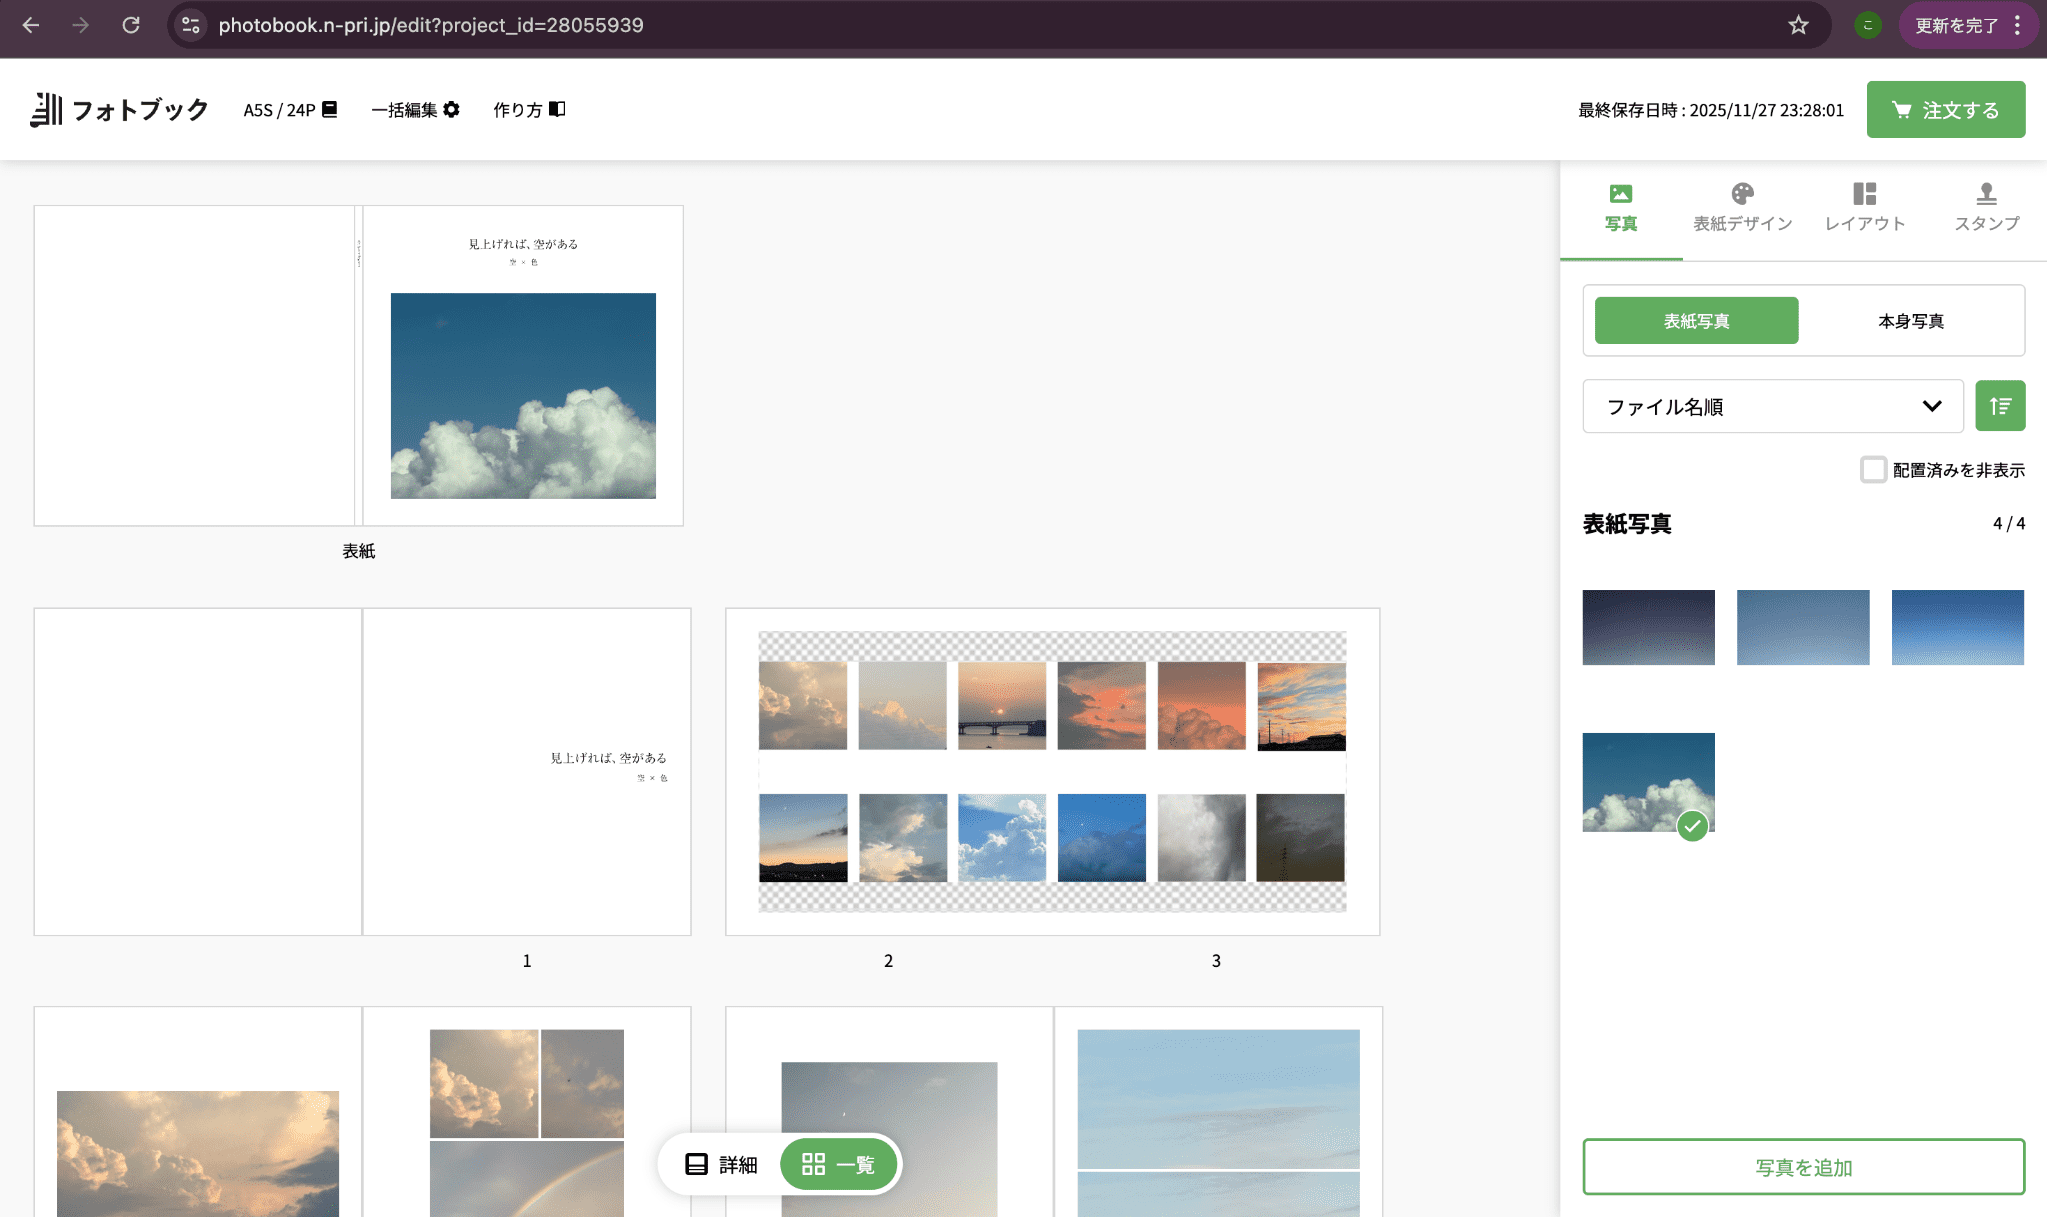The width and height of the screenshot is (2047, 1217).
Task: Open the A5S / 24P size selector
Action: coord(290,109)
